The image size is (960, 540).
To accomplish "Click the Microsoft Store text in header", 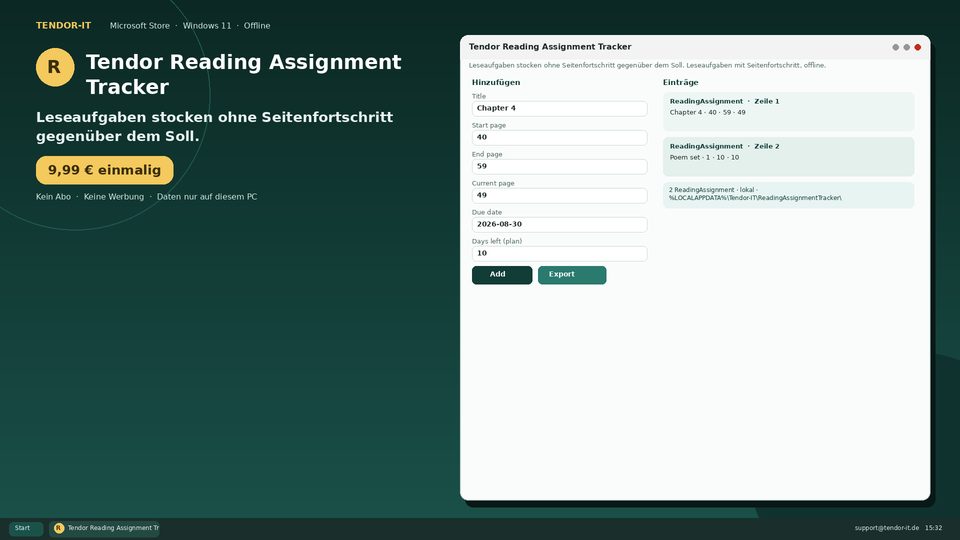I will click(x=140, y=26).
